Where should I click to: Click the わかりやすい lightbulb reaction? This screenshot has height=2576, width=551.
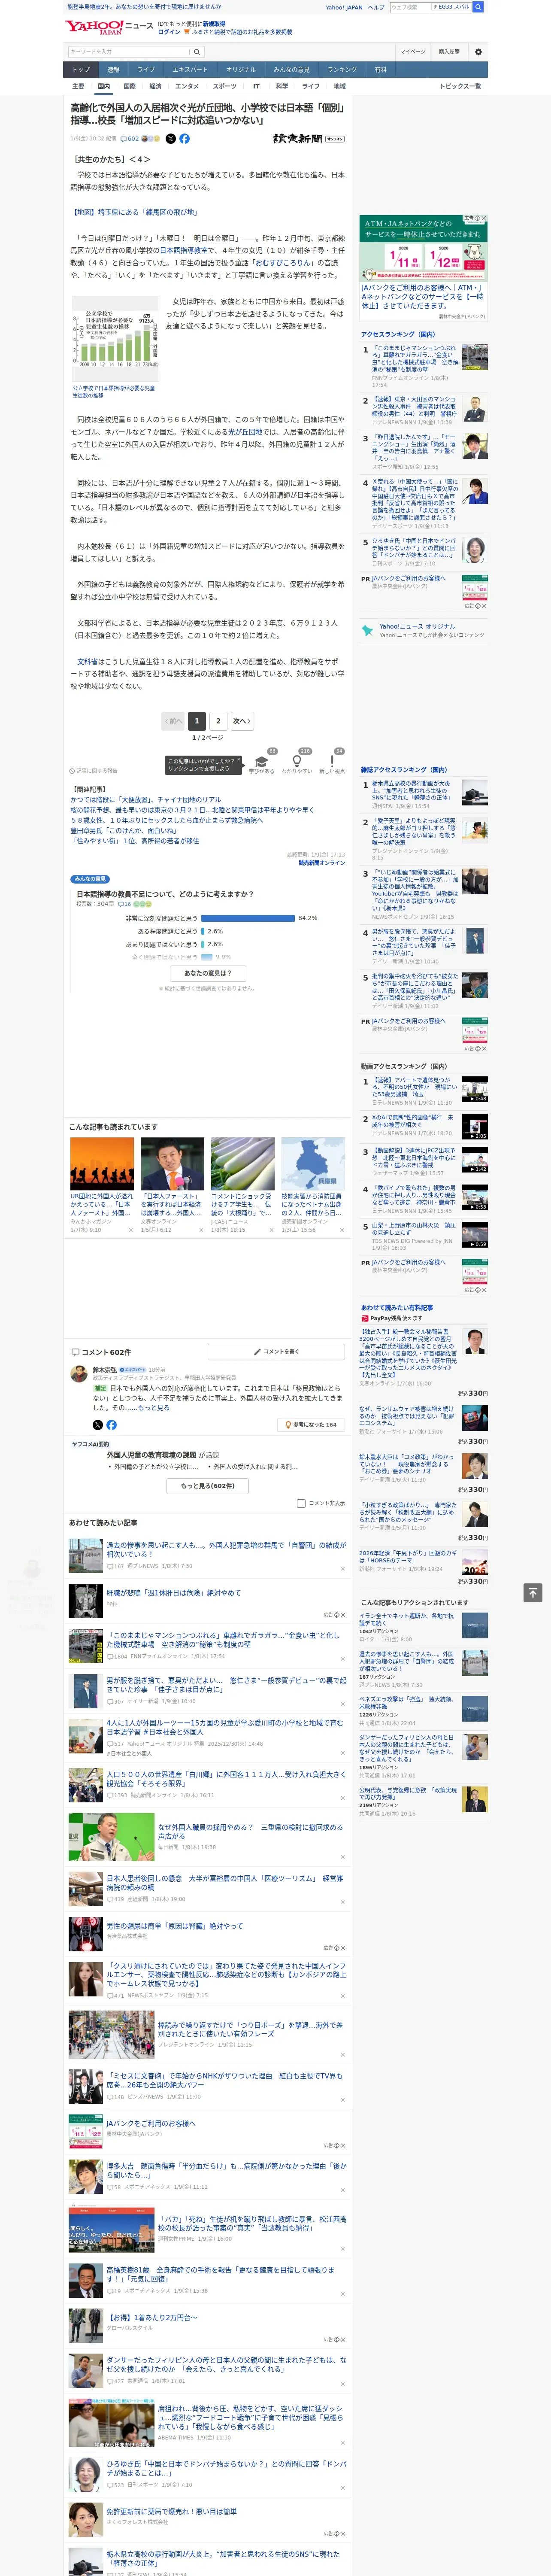pyautogui.click(x=297, y=762)
